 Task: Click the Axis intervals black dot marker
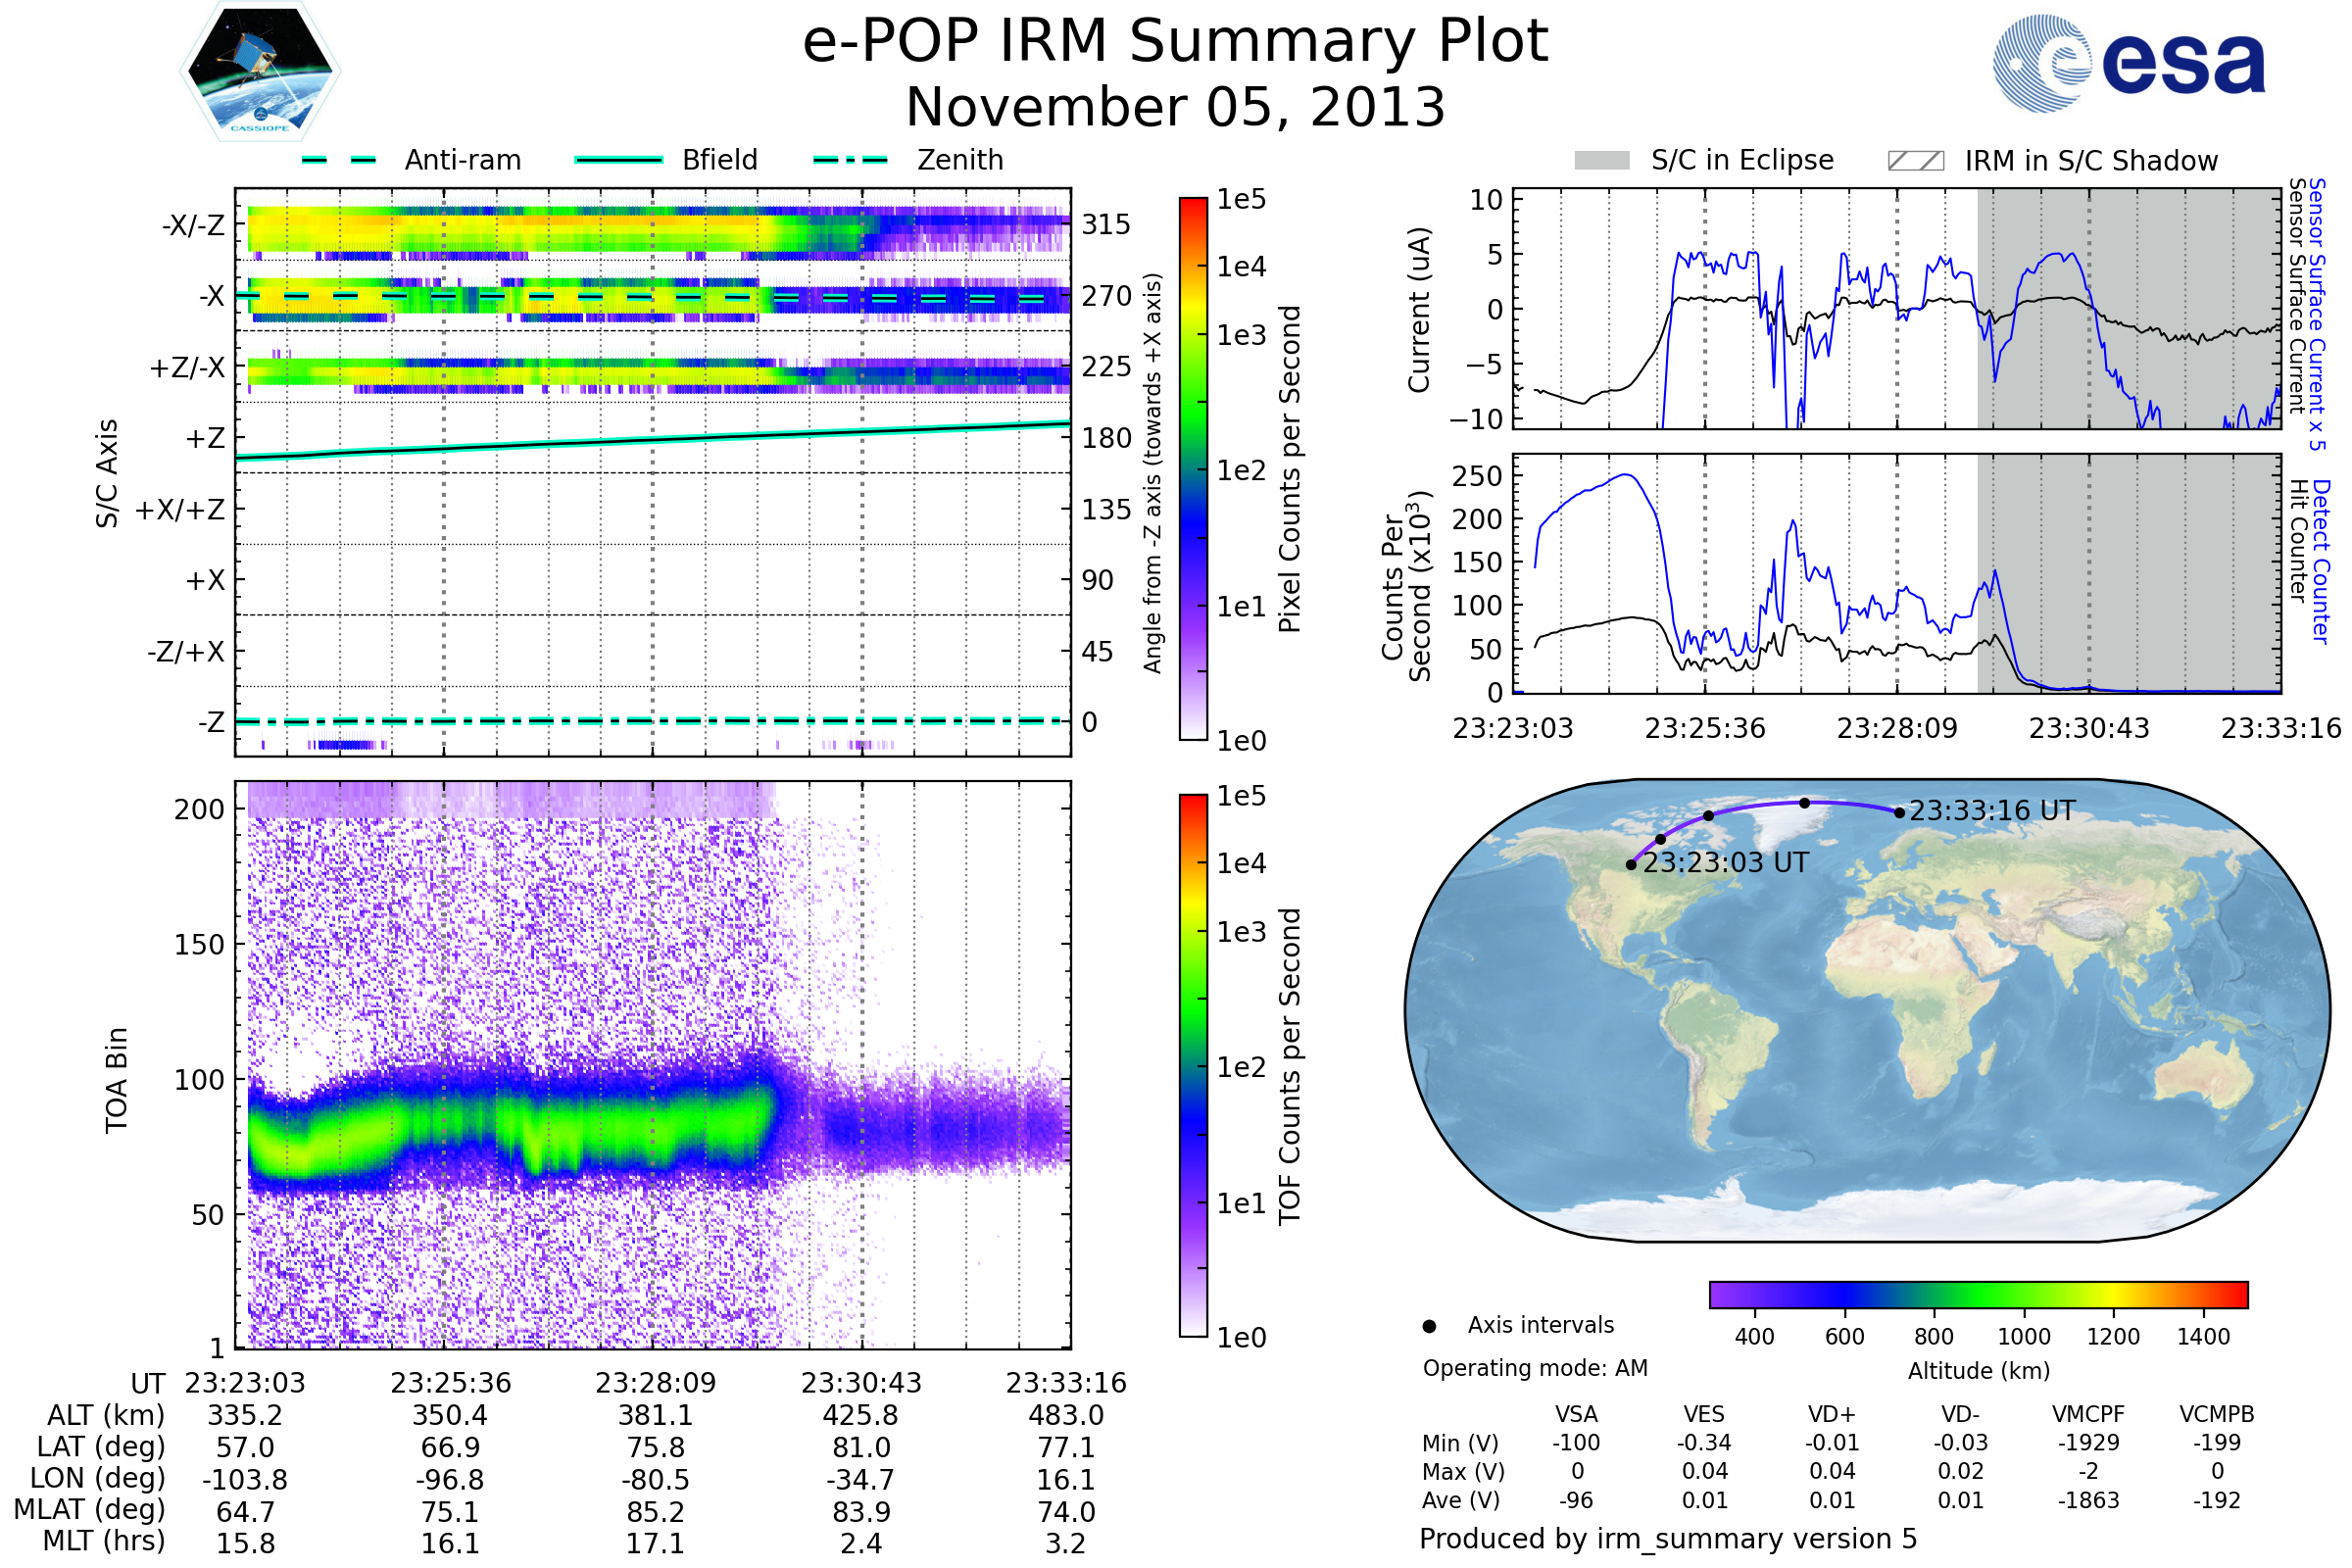(x=1429, y=1326)
